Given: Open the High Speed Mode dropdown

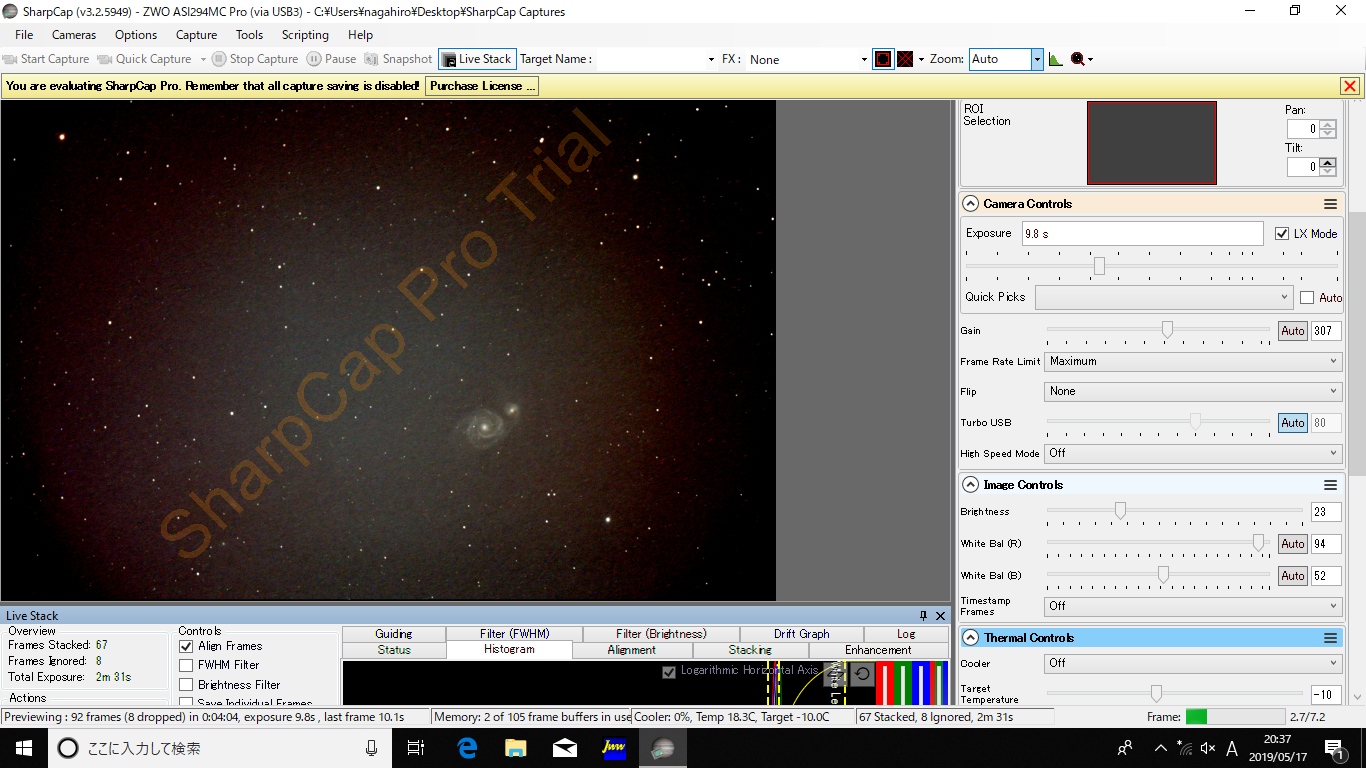Looking at the screenshot, I should tap(1193, 454).
